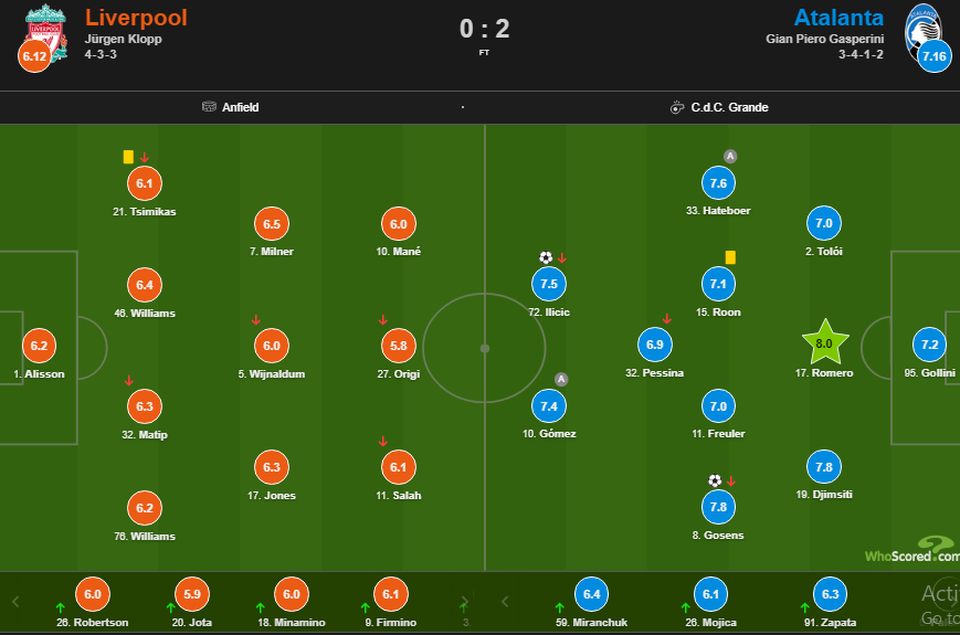
Task: Open the Atalanta team name link
Action: (839, 17)
